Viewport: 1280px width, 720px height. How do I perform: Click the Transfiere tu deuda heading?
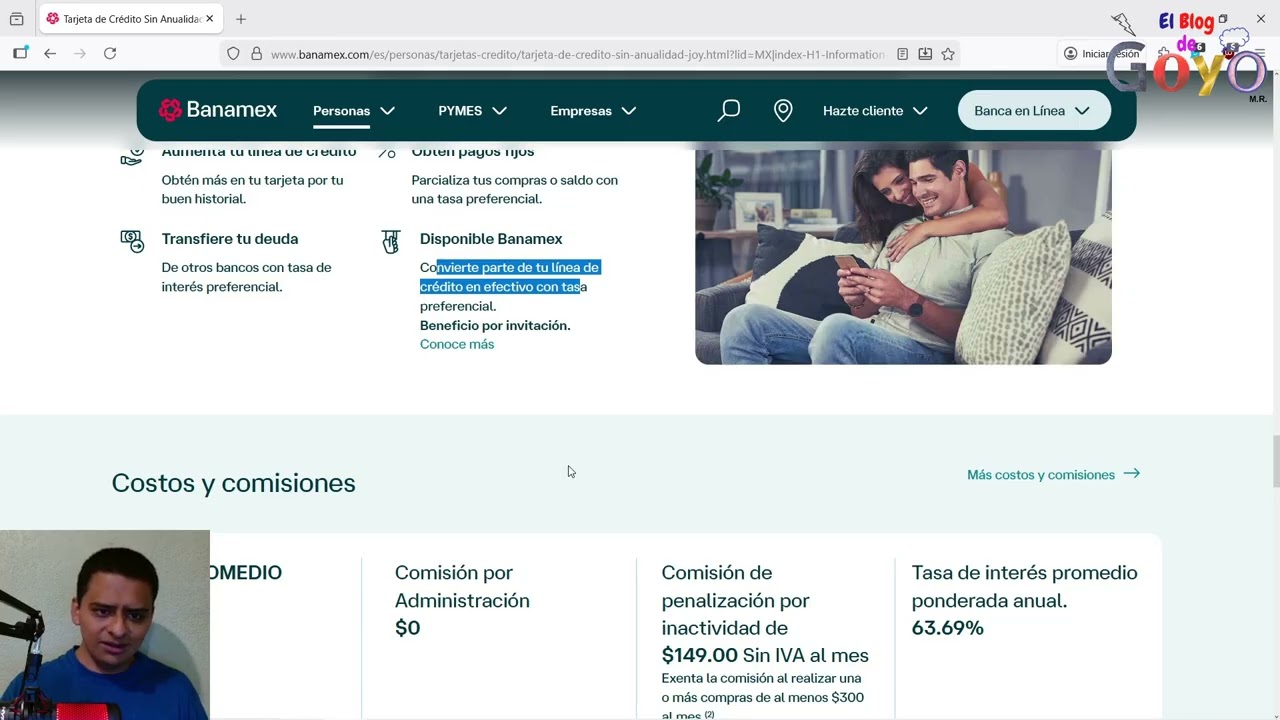(x=230, y=239)
